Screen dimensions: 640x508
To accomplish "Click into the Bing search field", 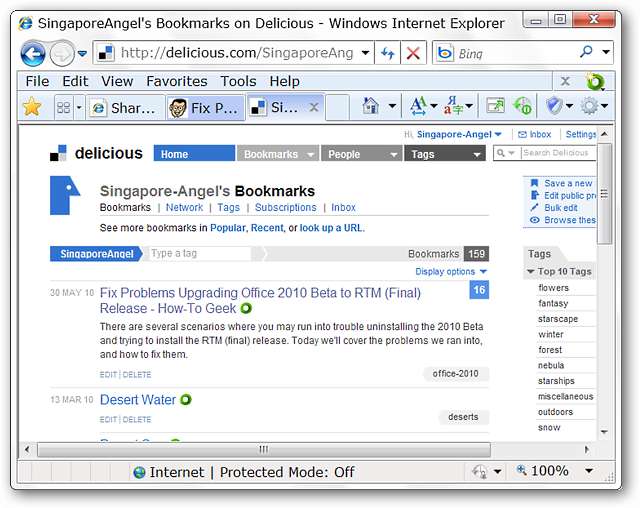I will 514,53.
